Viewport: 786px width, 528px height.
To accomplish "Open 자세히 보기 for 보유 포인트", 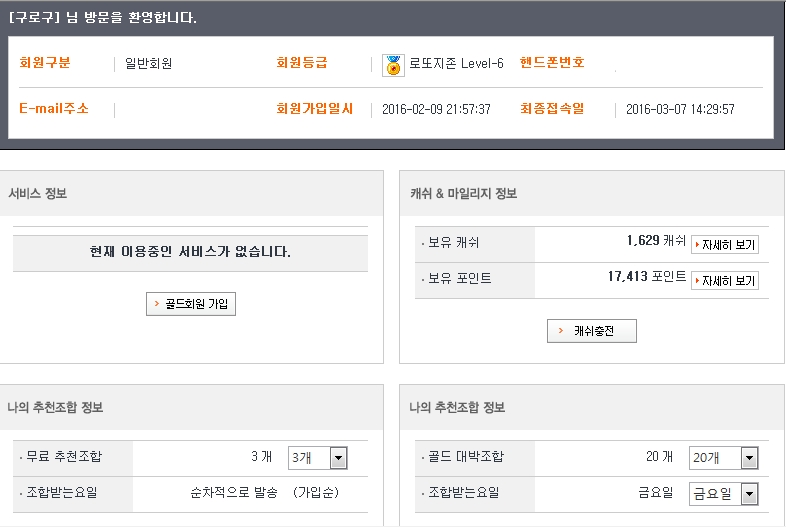I will 725,280.
